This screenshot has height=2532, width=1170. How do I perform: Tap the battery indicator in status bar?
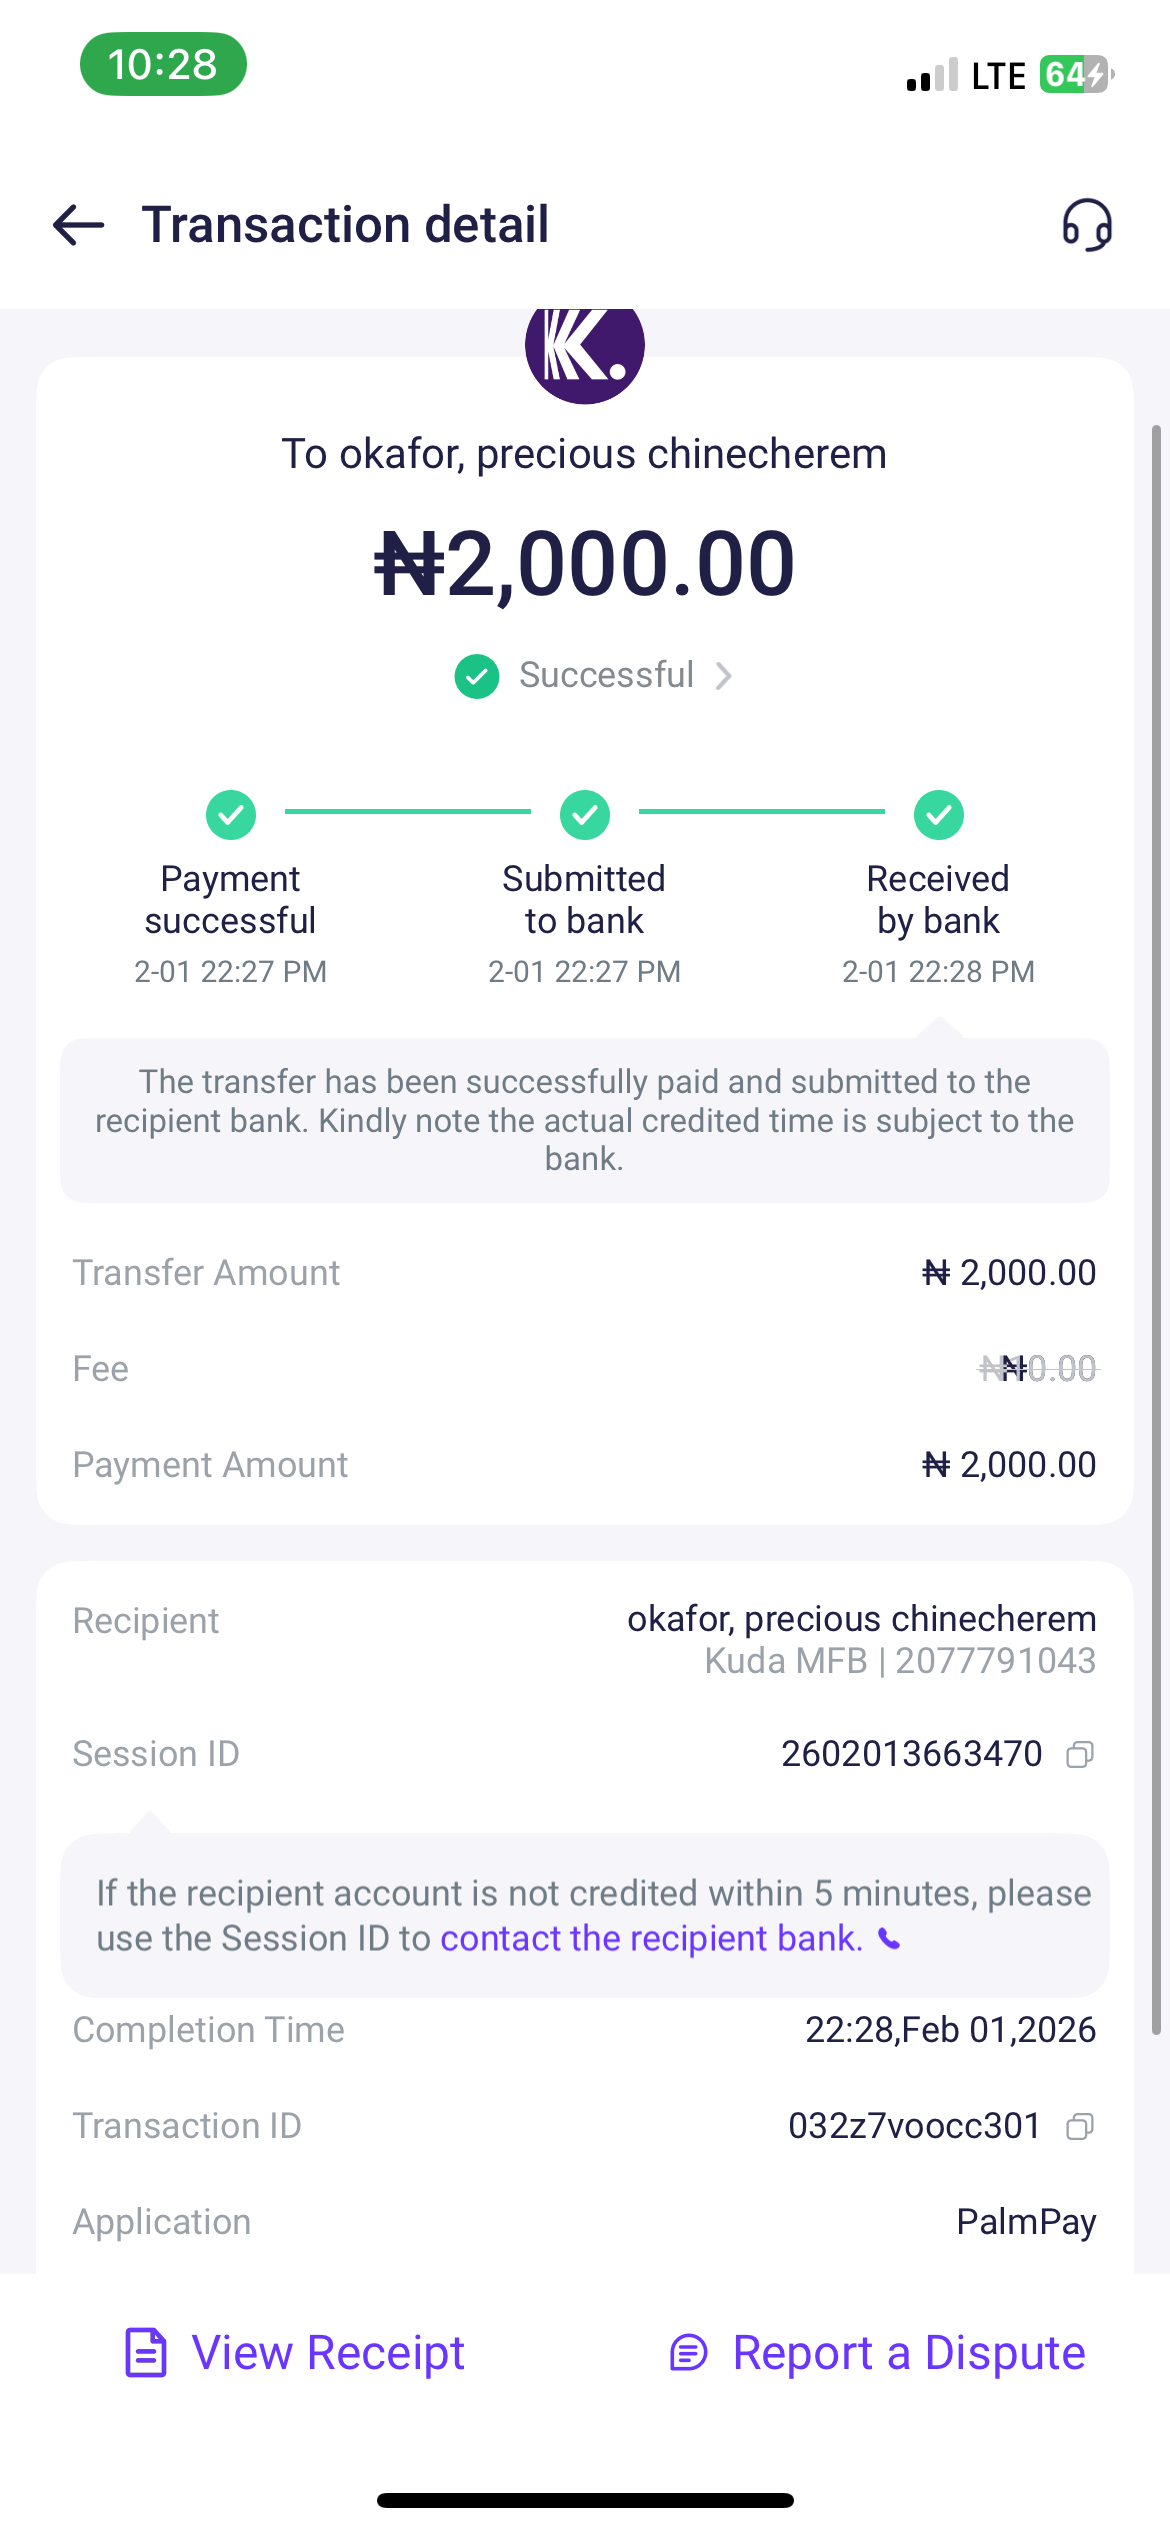tap(1075, 75)
